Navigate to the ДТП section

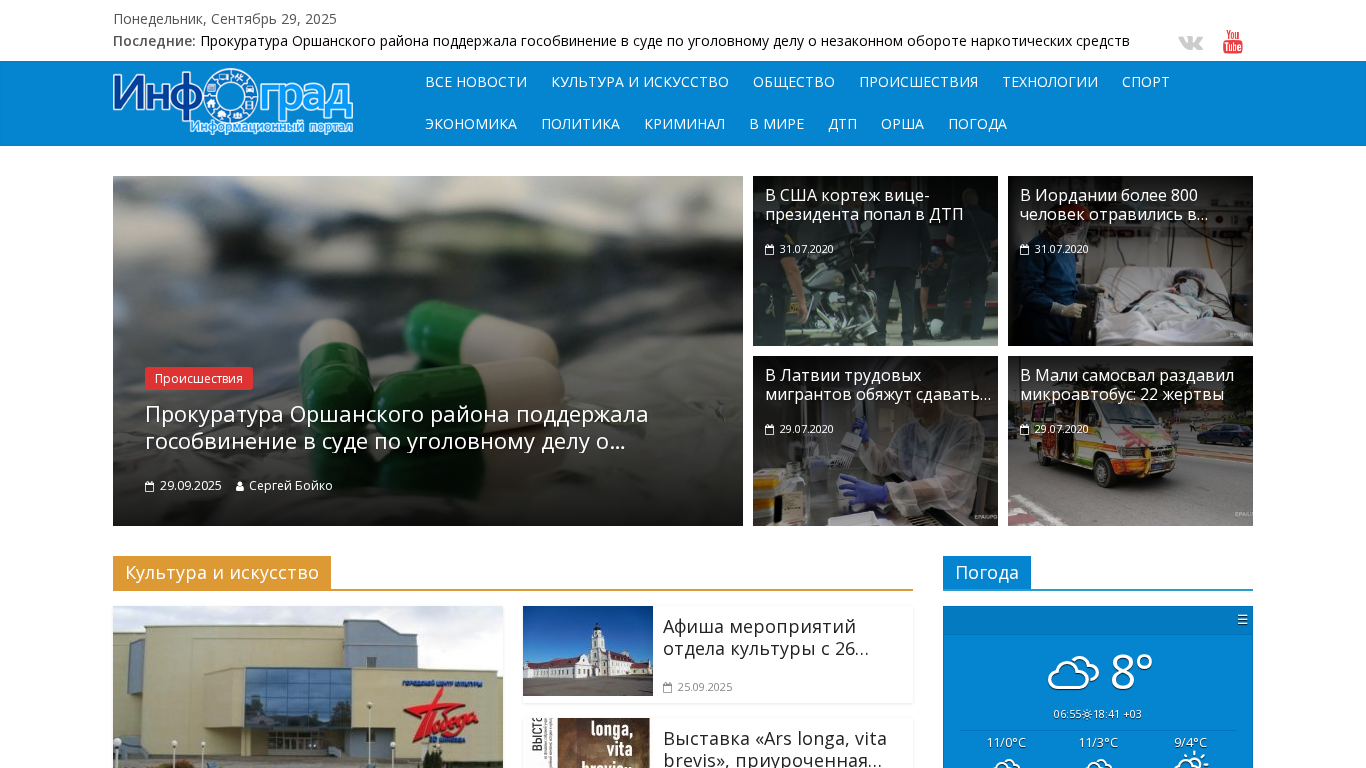[842, 124]
